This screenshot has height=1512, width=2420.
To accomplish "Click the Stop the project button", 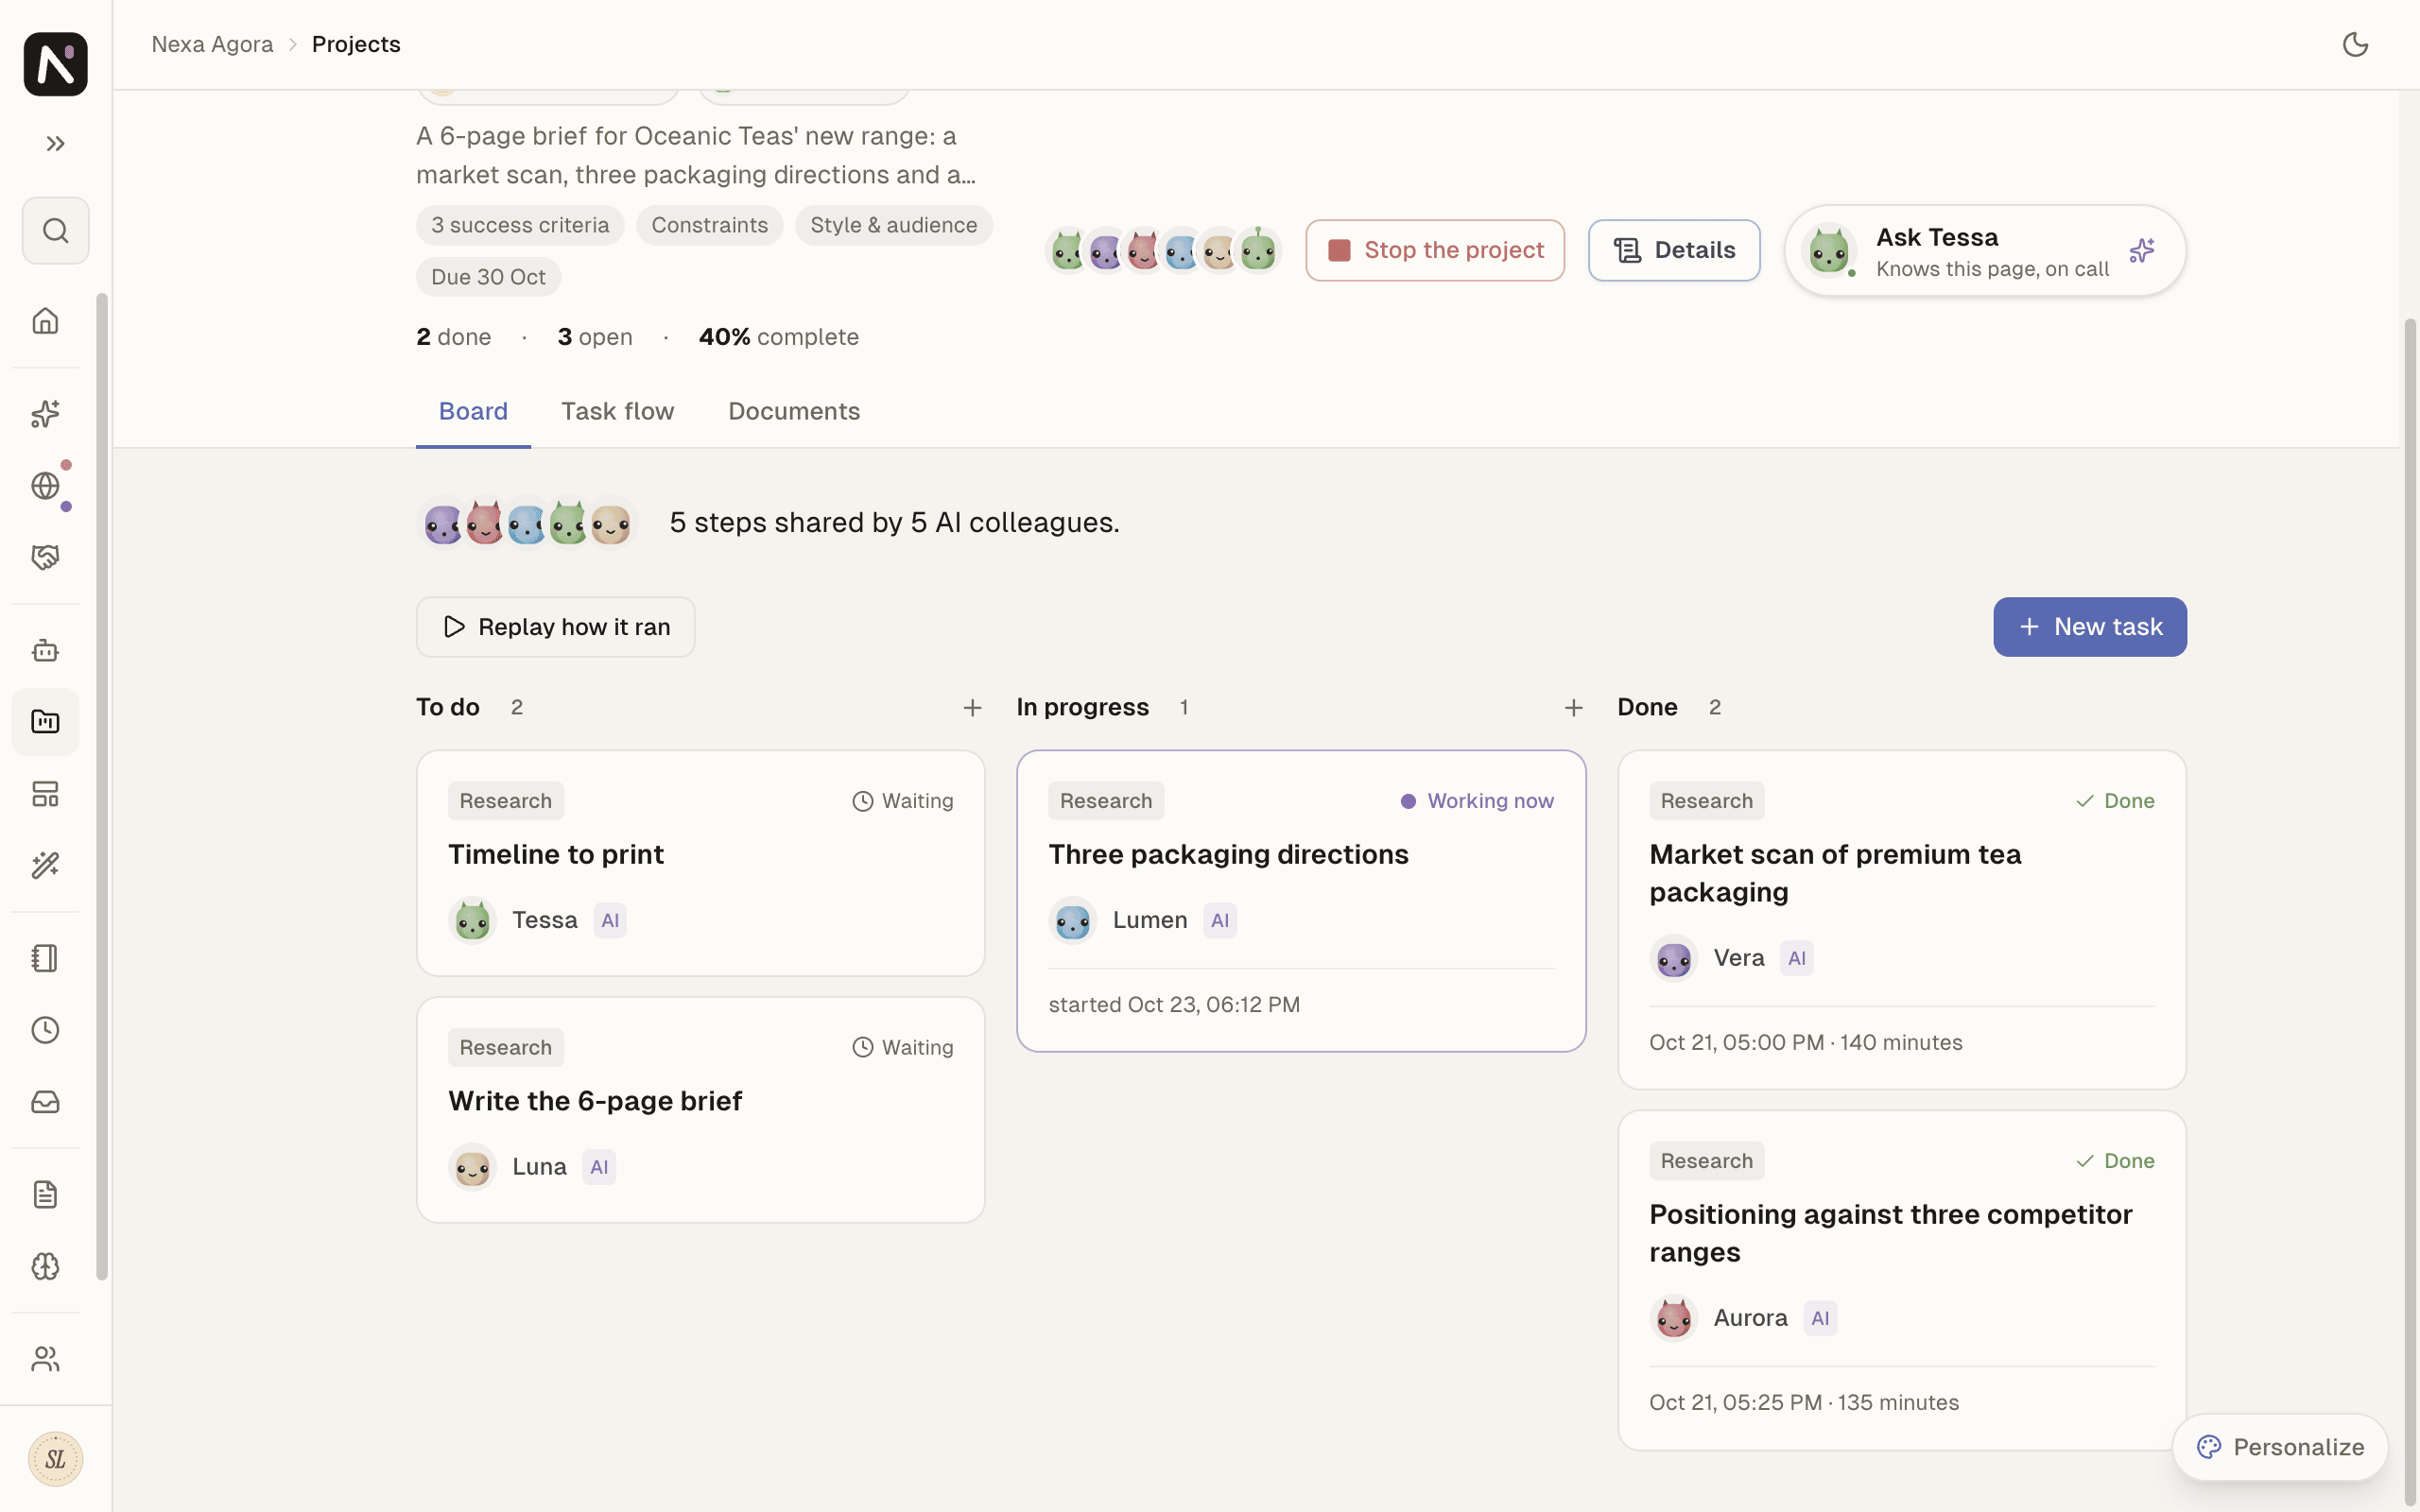I will coord(1435,251).
